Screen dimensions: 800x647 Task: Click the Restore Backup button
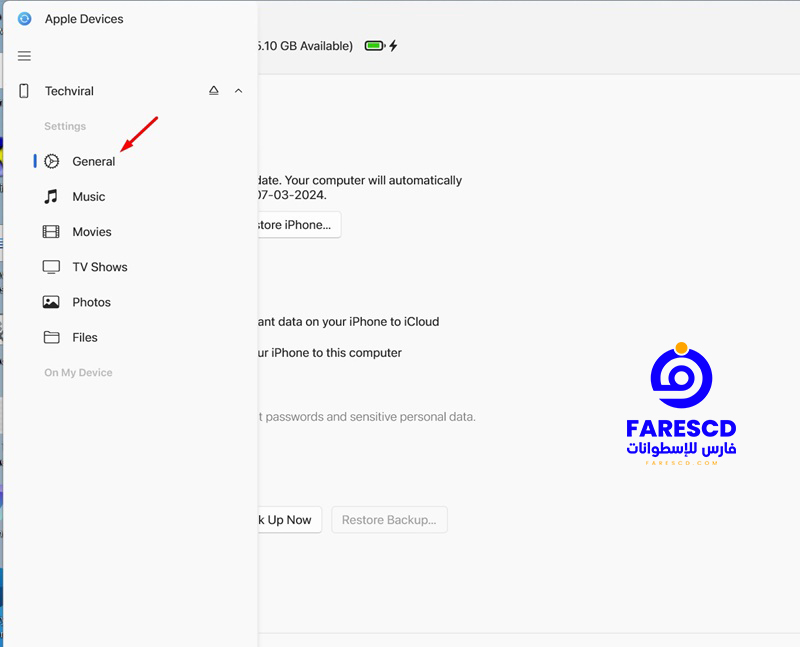coord(389,519)
